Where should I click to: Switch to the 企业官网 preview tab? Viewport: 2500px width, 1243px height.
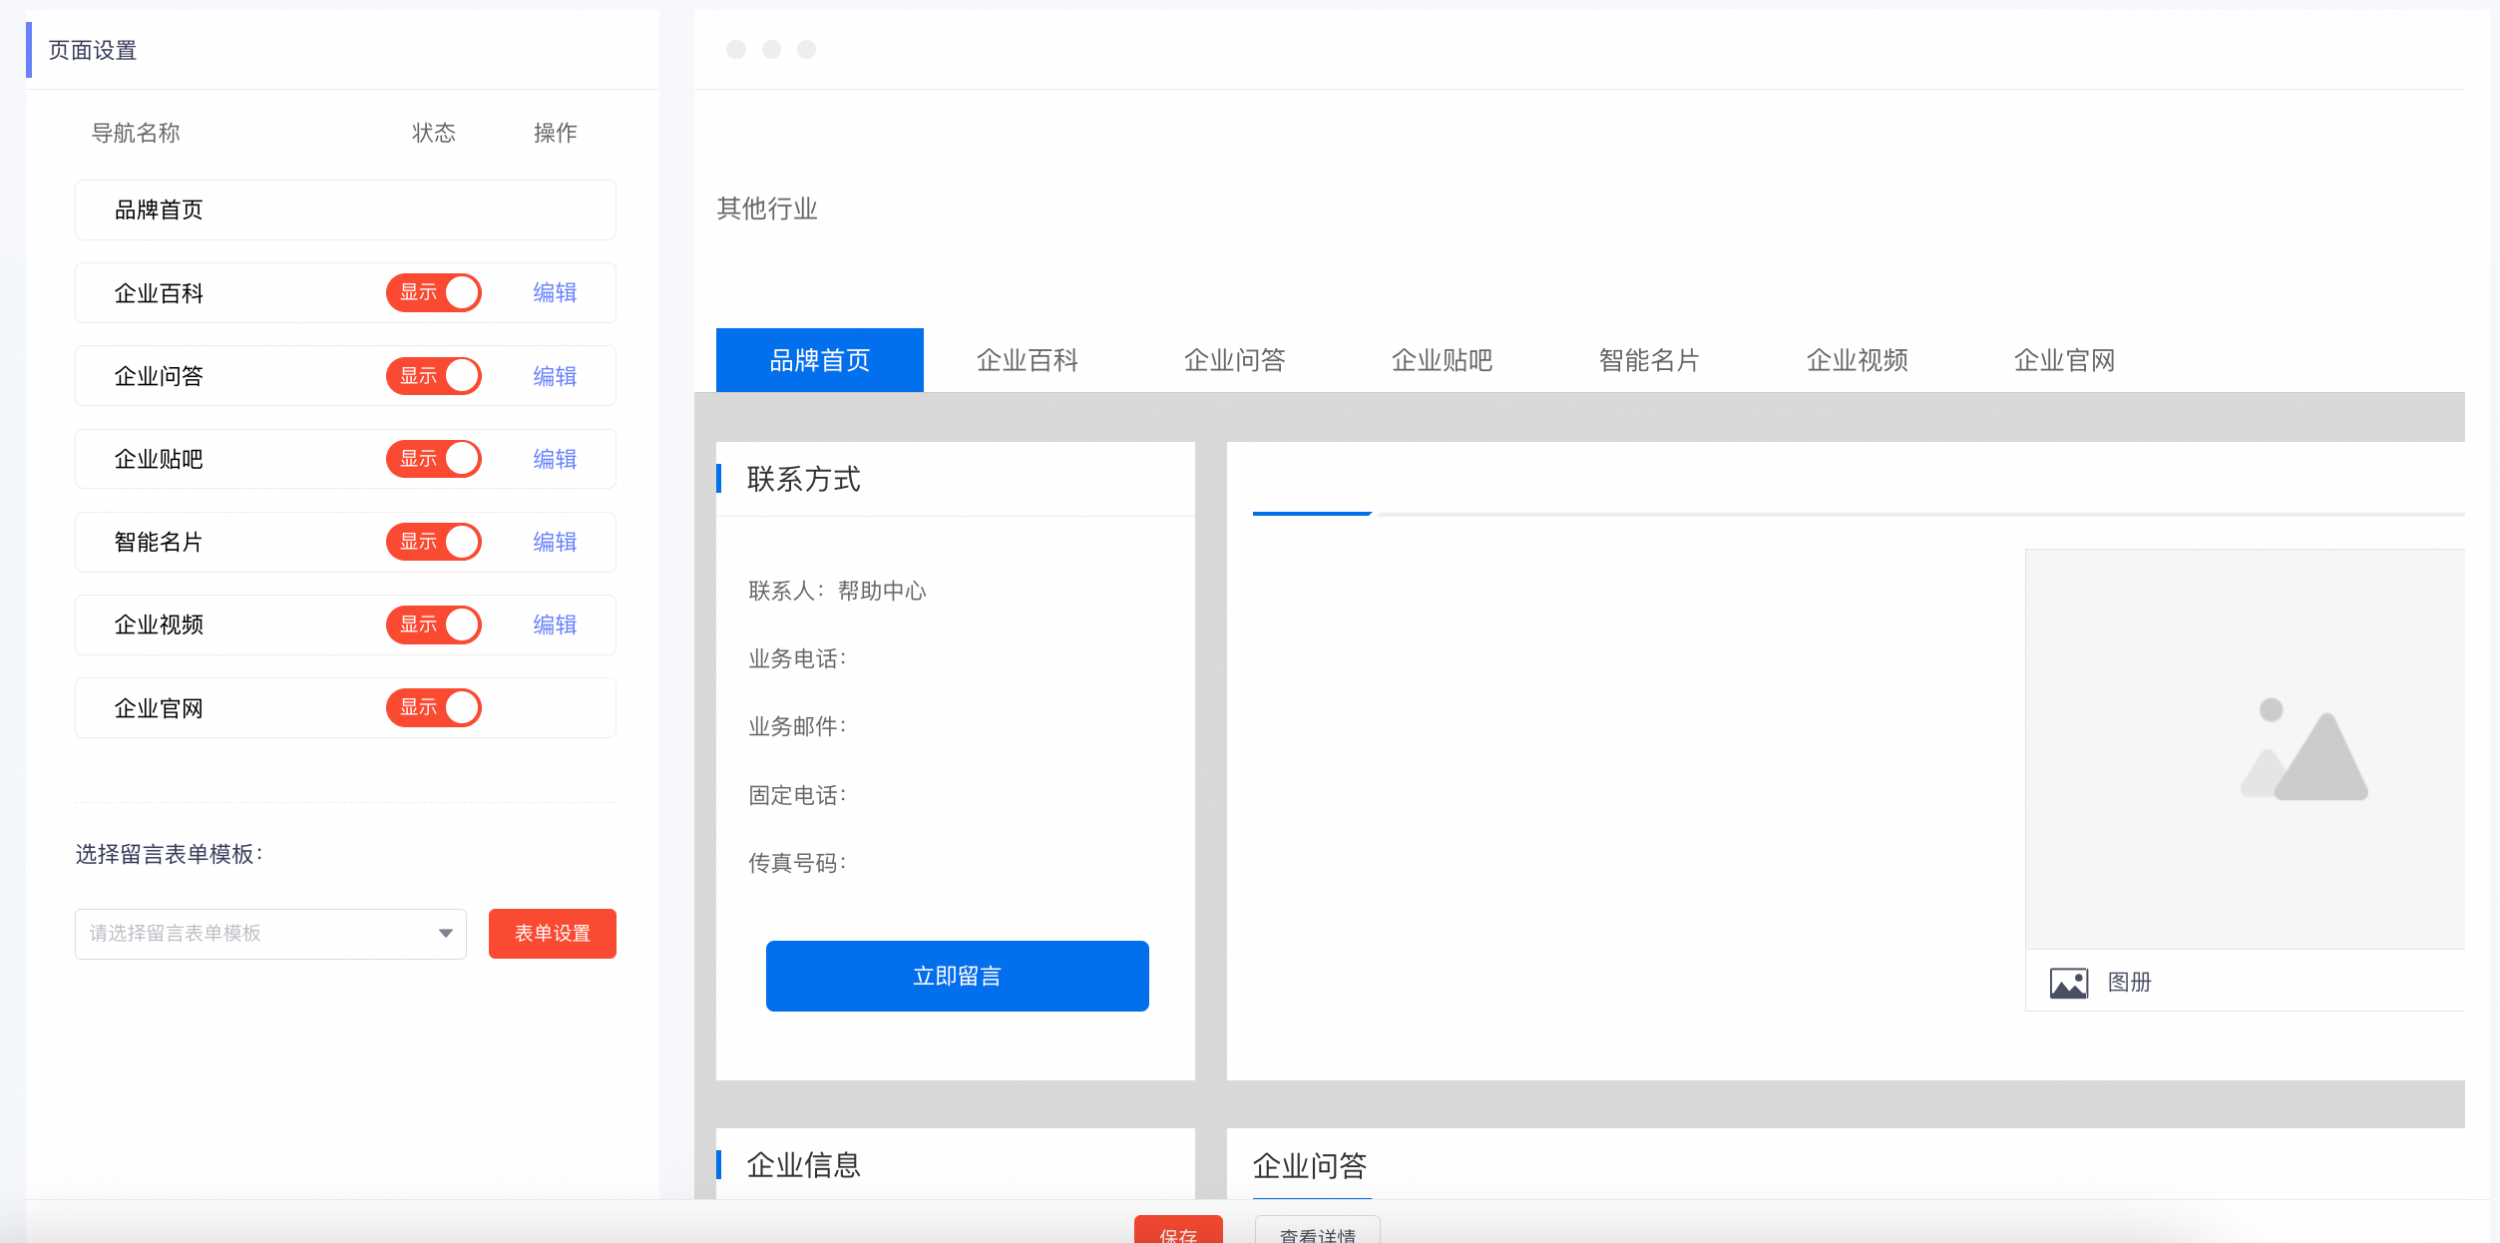click(x=2065, y=360)
